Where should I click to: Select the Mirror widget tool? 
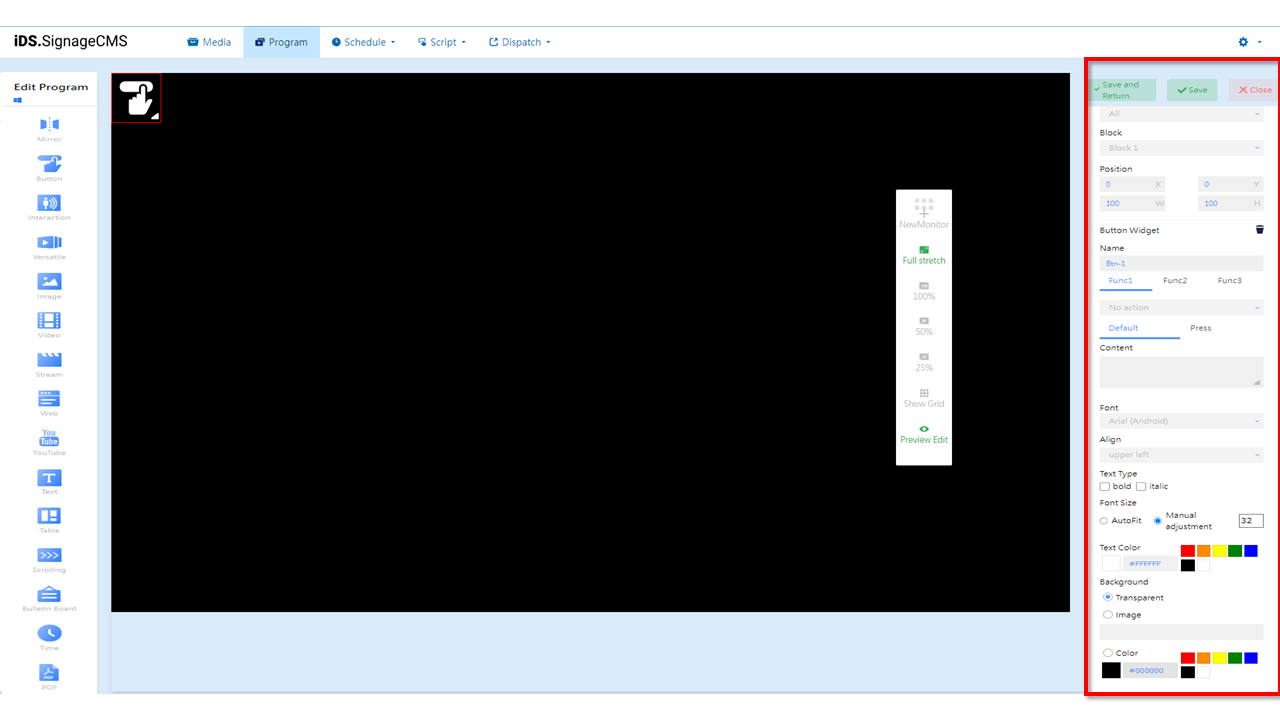[49, 128]
